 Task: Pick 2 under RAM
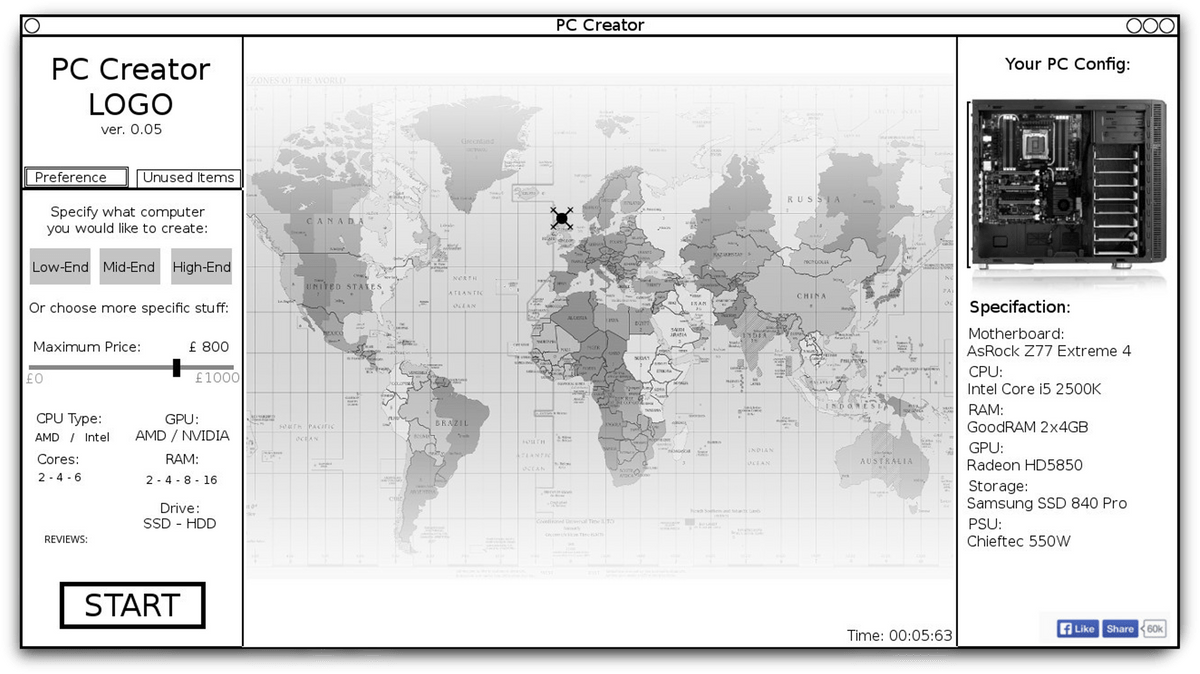coord(149,480)
